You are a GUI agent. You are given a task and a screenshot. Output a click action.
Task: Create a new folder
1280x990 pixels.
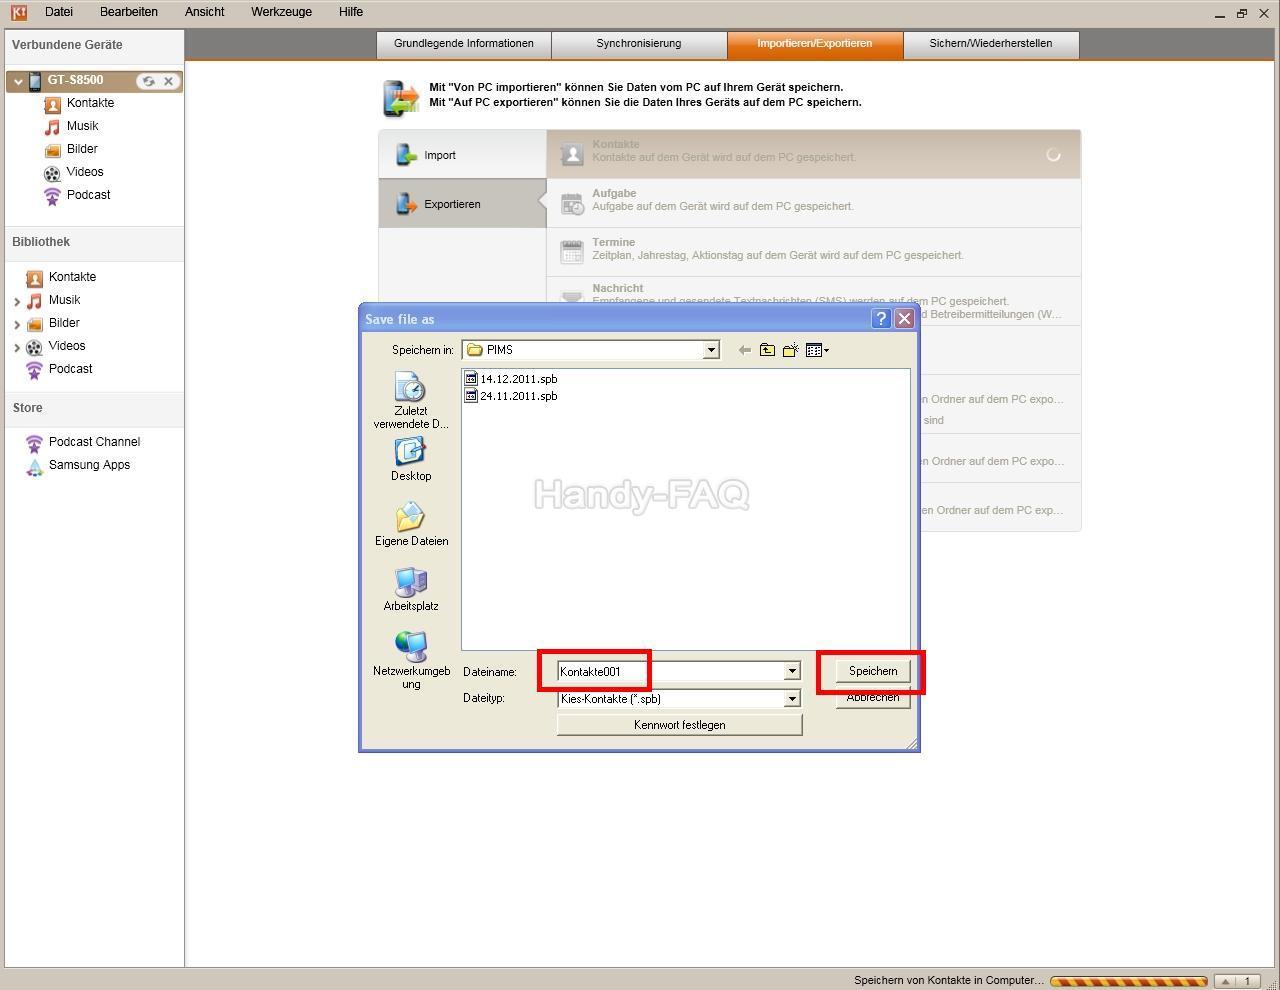tap(790, 350)
